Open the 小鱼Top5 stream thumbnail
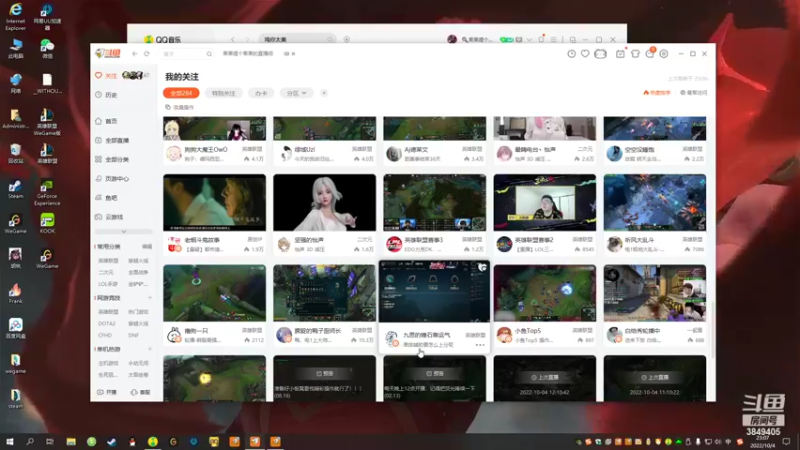This screenshot has height=450, width=800. (545, 293)
